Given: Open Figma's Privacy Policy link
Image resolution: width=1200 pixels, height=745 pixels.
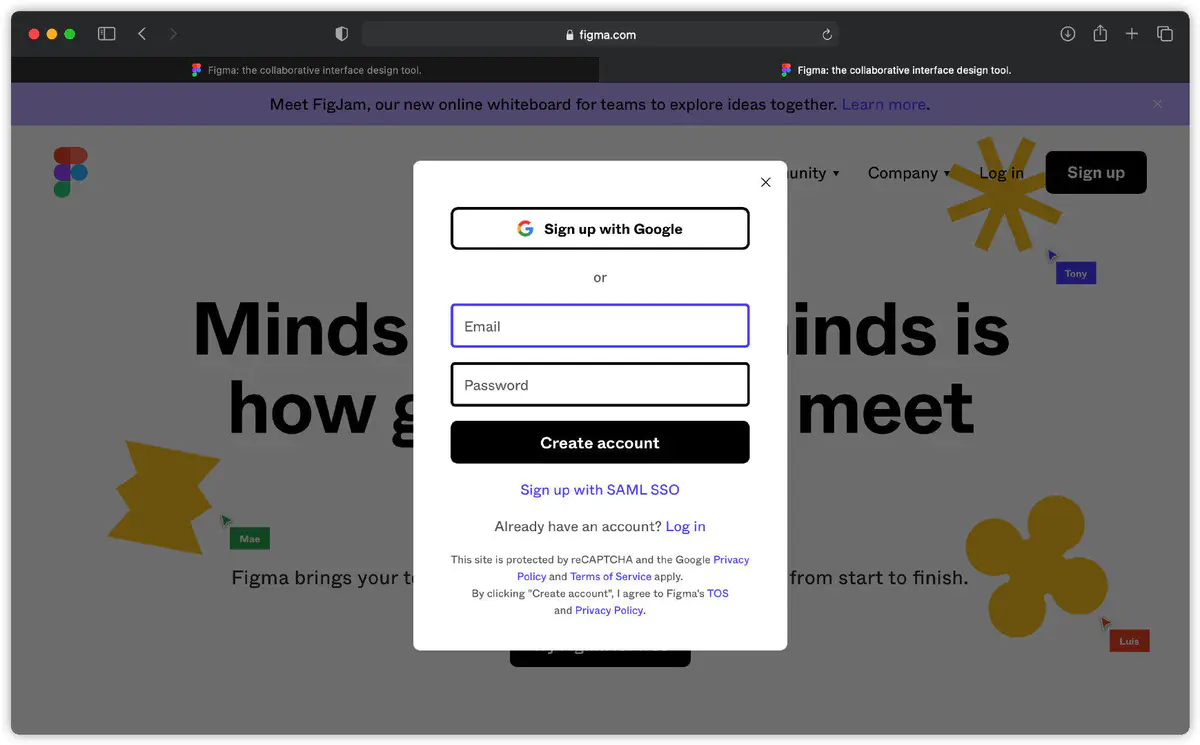Looking at the screenshot, I should (609, 610).
